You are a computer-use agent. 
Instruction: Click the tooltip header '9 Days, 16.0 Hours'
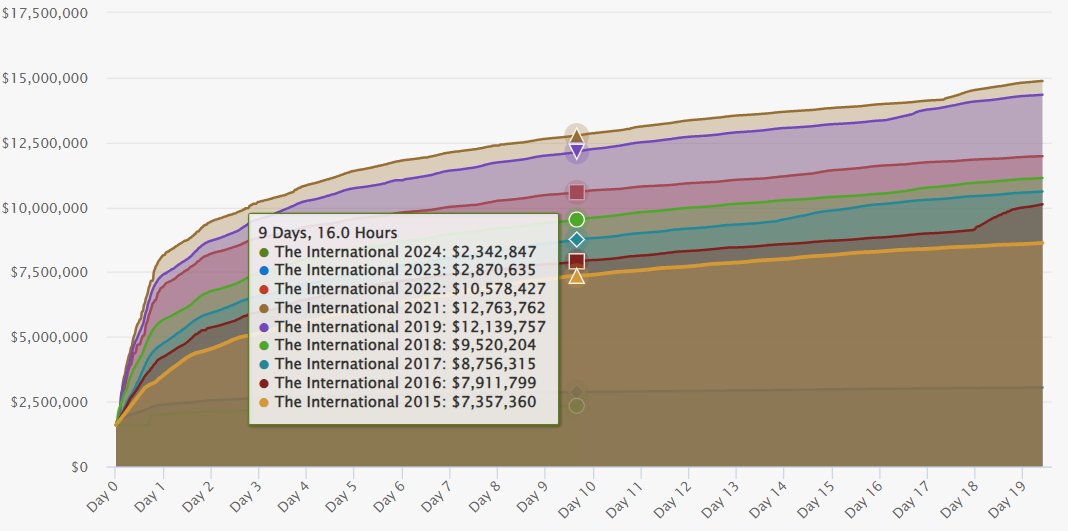click(x=327, y=233)
